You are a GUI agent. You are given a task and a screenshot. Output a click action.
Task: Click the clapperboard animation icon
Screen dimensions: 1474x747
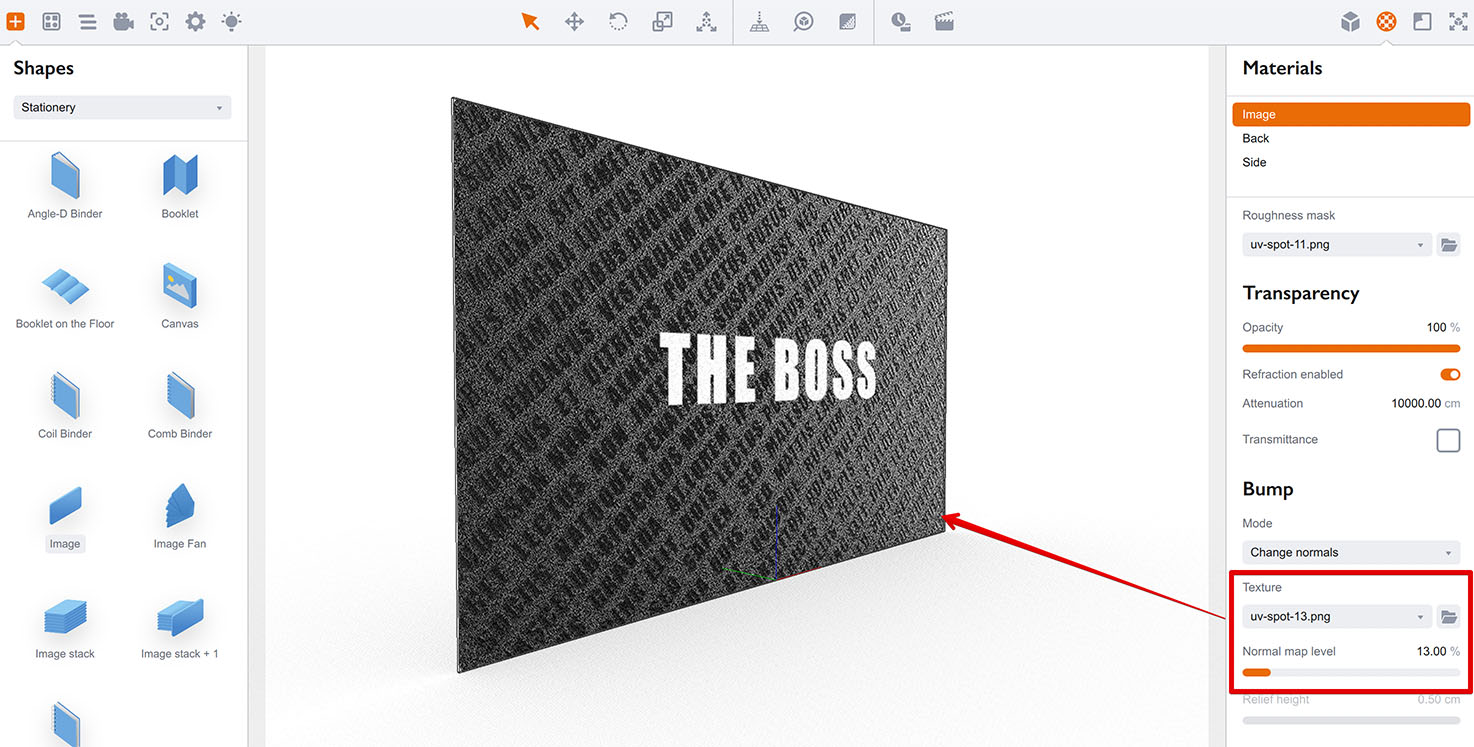(x=944, y=21)
